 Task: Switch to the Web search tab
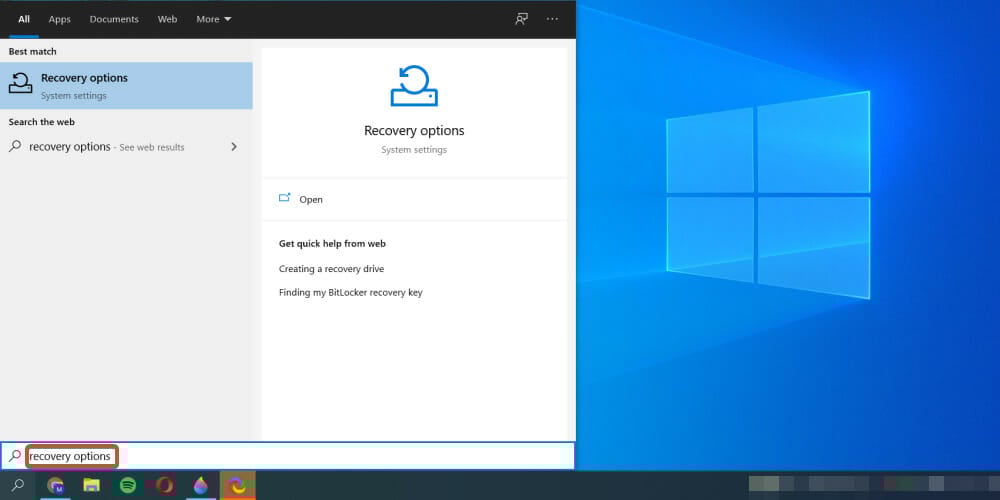click(x=168, y=19)
